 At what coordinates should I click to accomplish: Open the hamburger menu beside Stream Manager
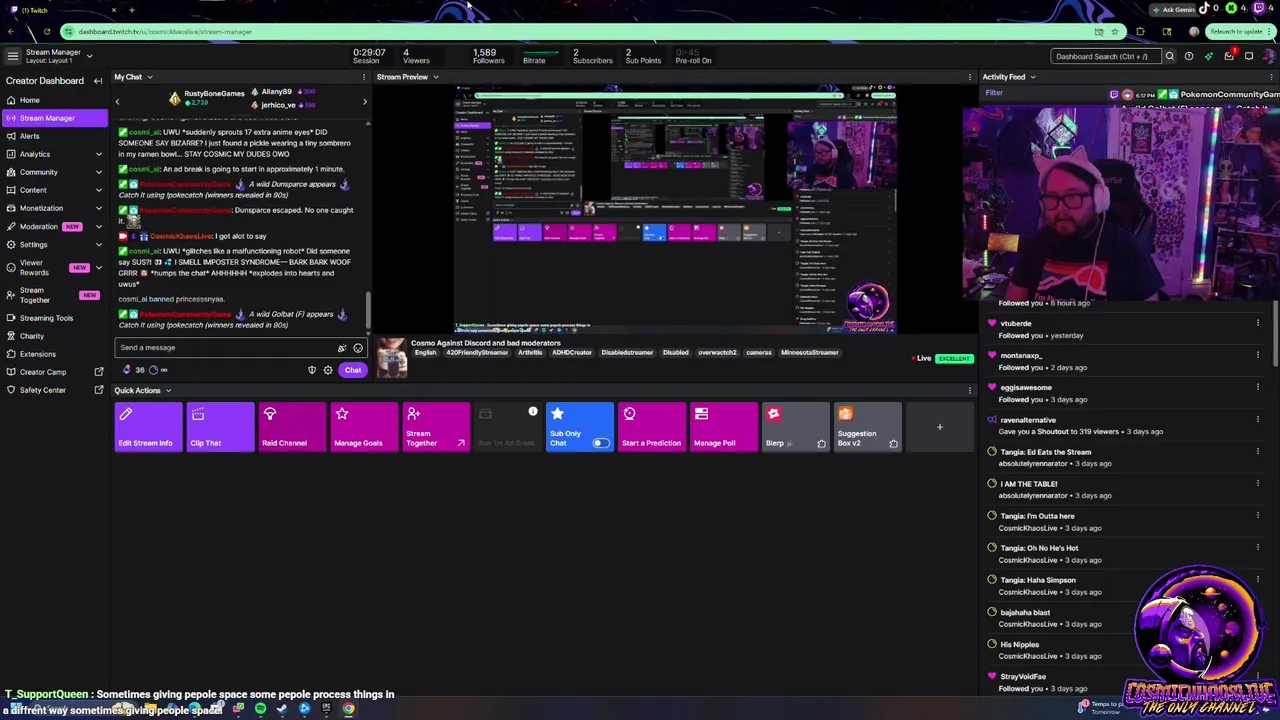tap(12, 56)
